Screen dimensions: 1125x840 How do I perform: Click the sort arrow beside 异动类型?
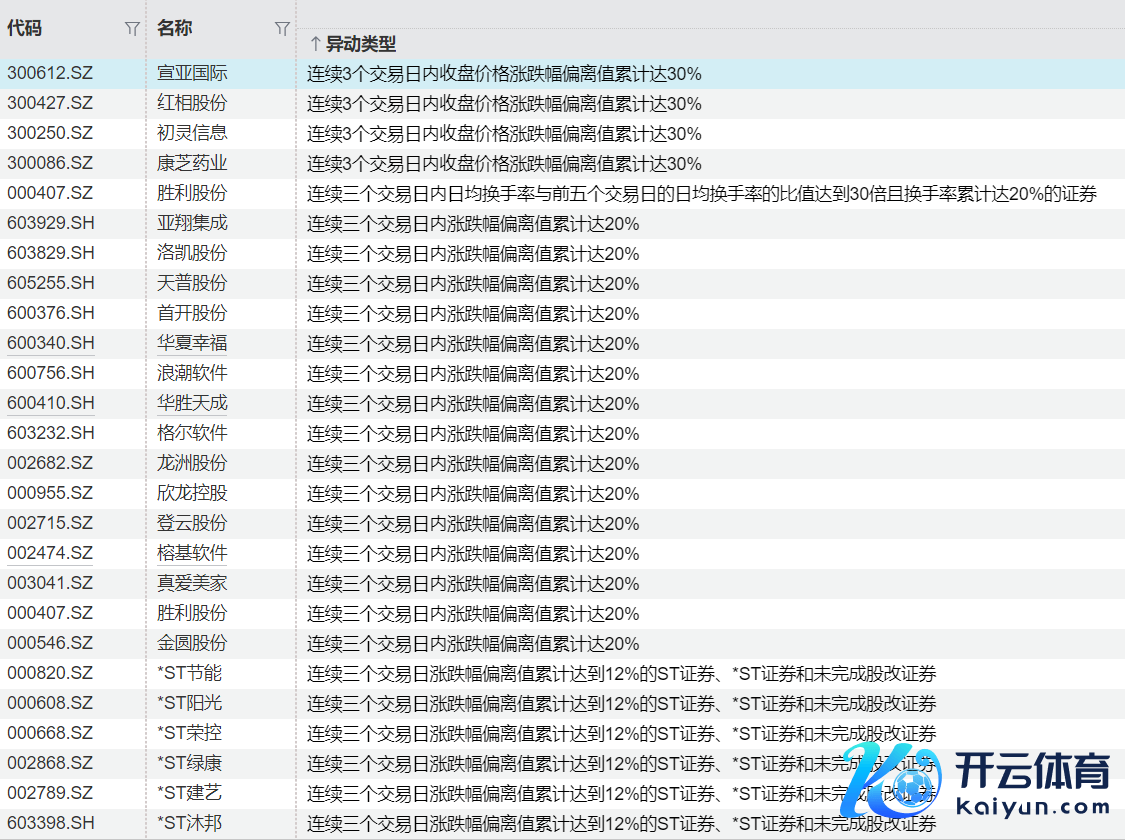(315, 44)
